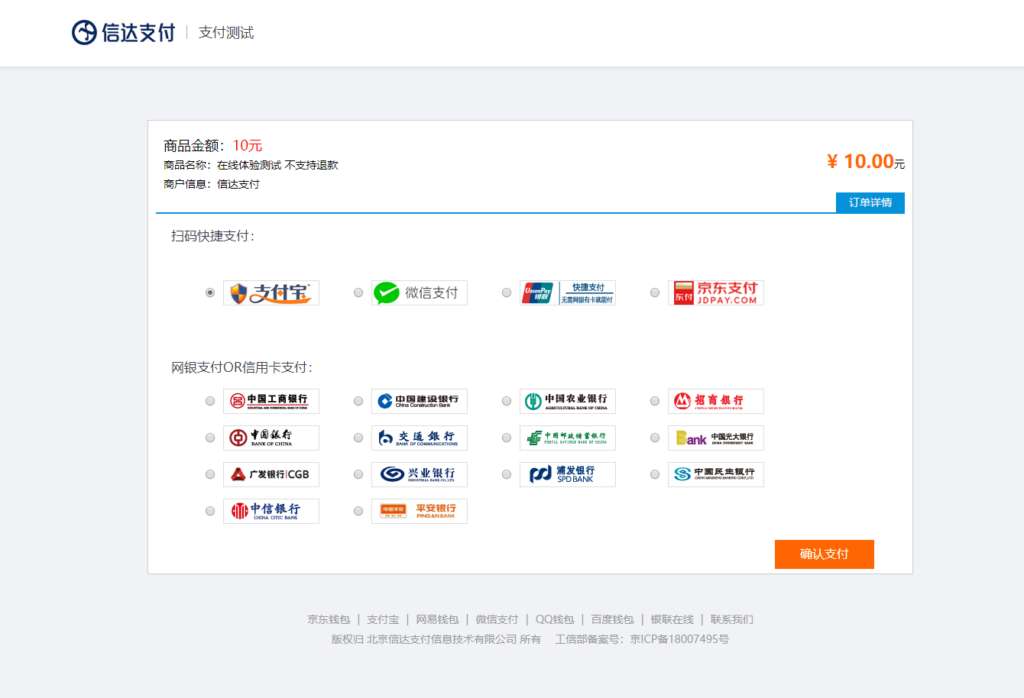Choose the 中国农业银行 radio button
Viewport: 1024px width, 698px height.
click(506, 401)
